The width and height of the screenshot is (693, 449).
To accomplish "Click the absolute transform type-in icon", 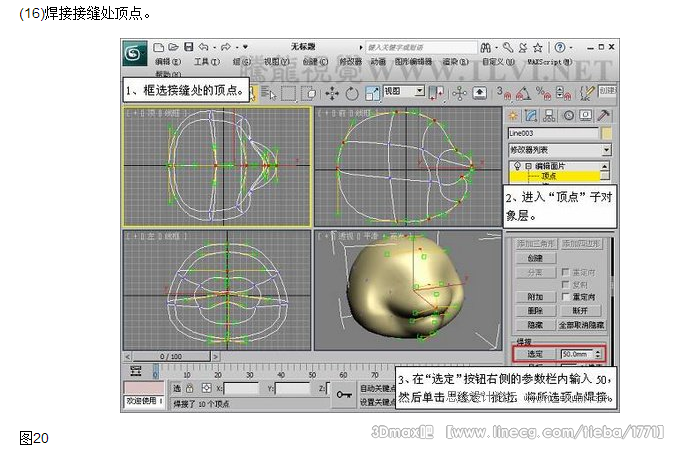I will pyautogui.click(x=206, y=388).
